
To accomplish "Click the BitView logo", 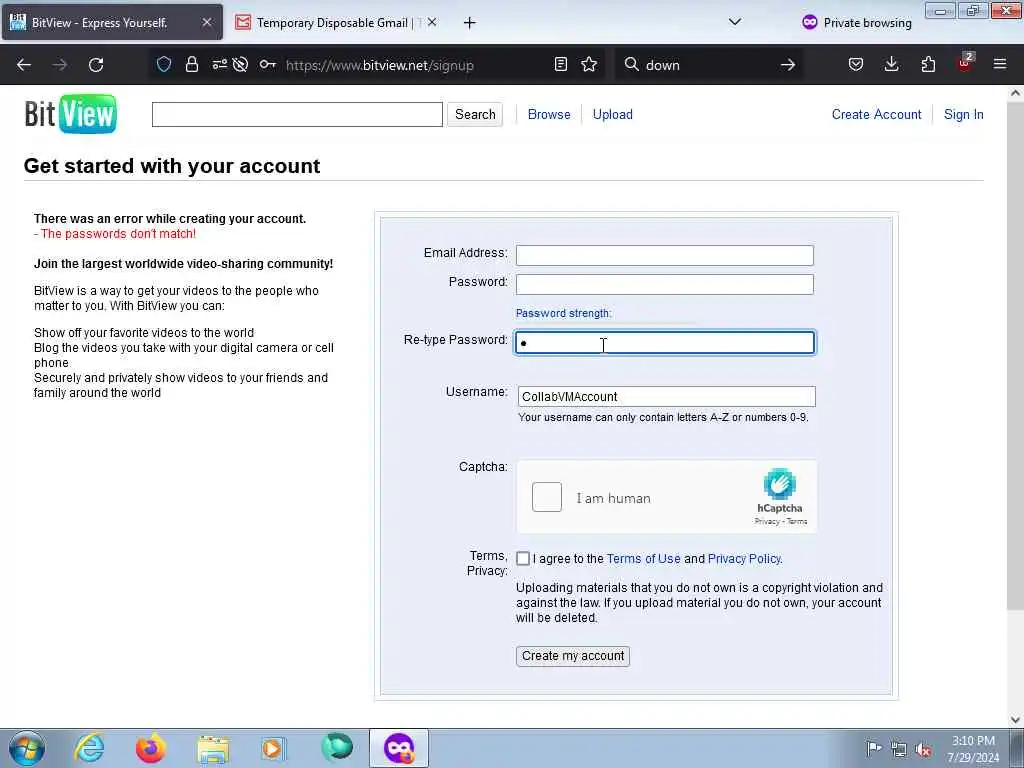I will 71,114.
